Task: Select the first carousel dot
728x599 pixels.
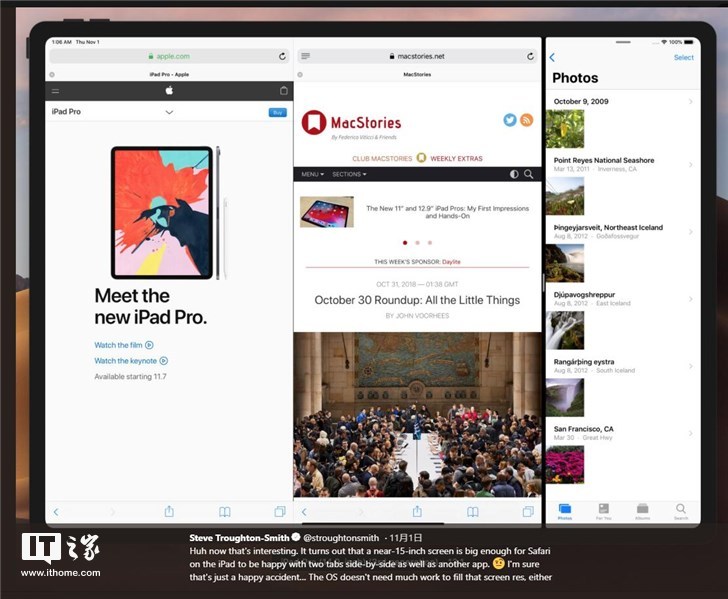Action: coord(405,242)
